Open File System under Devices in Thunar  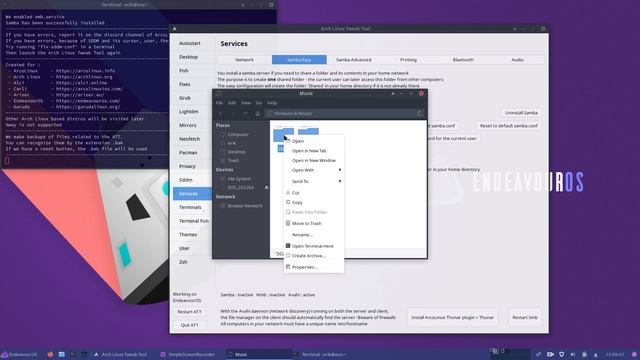point(239,179)
